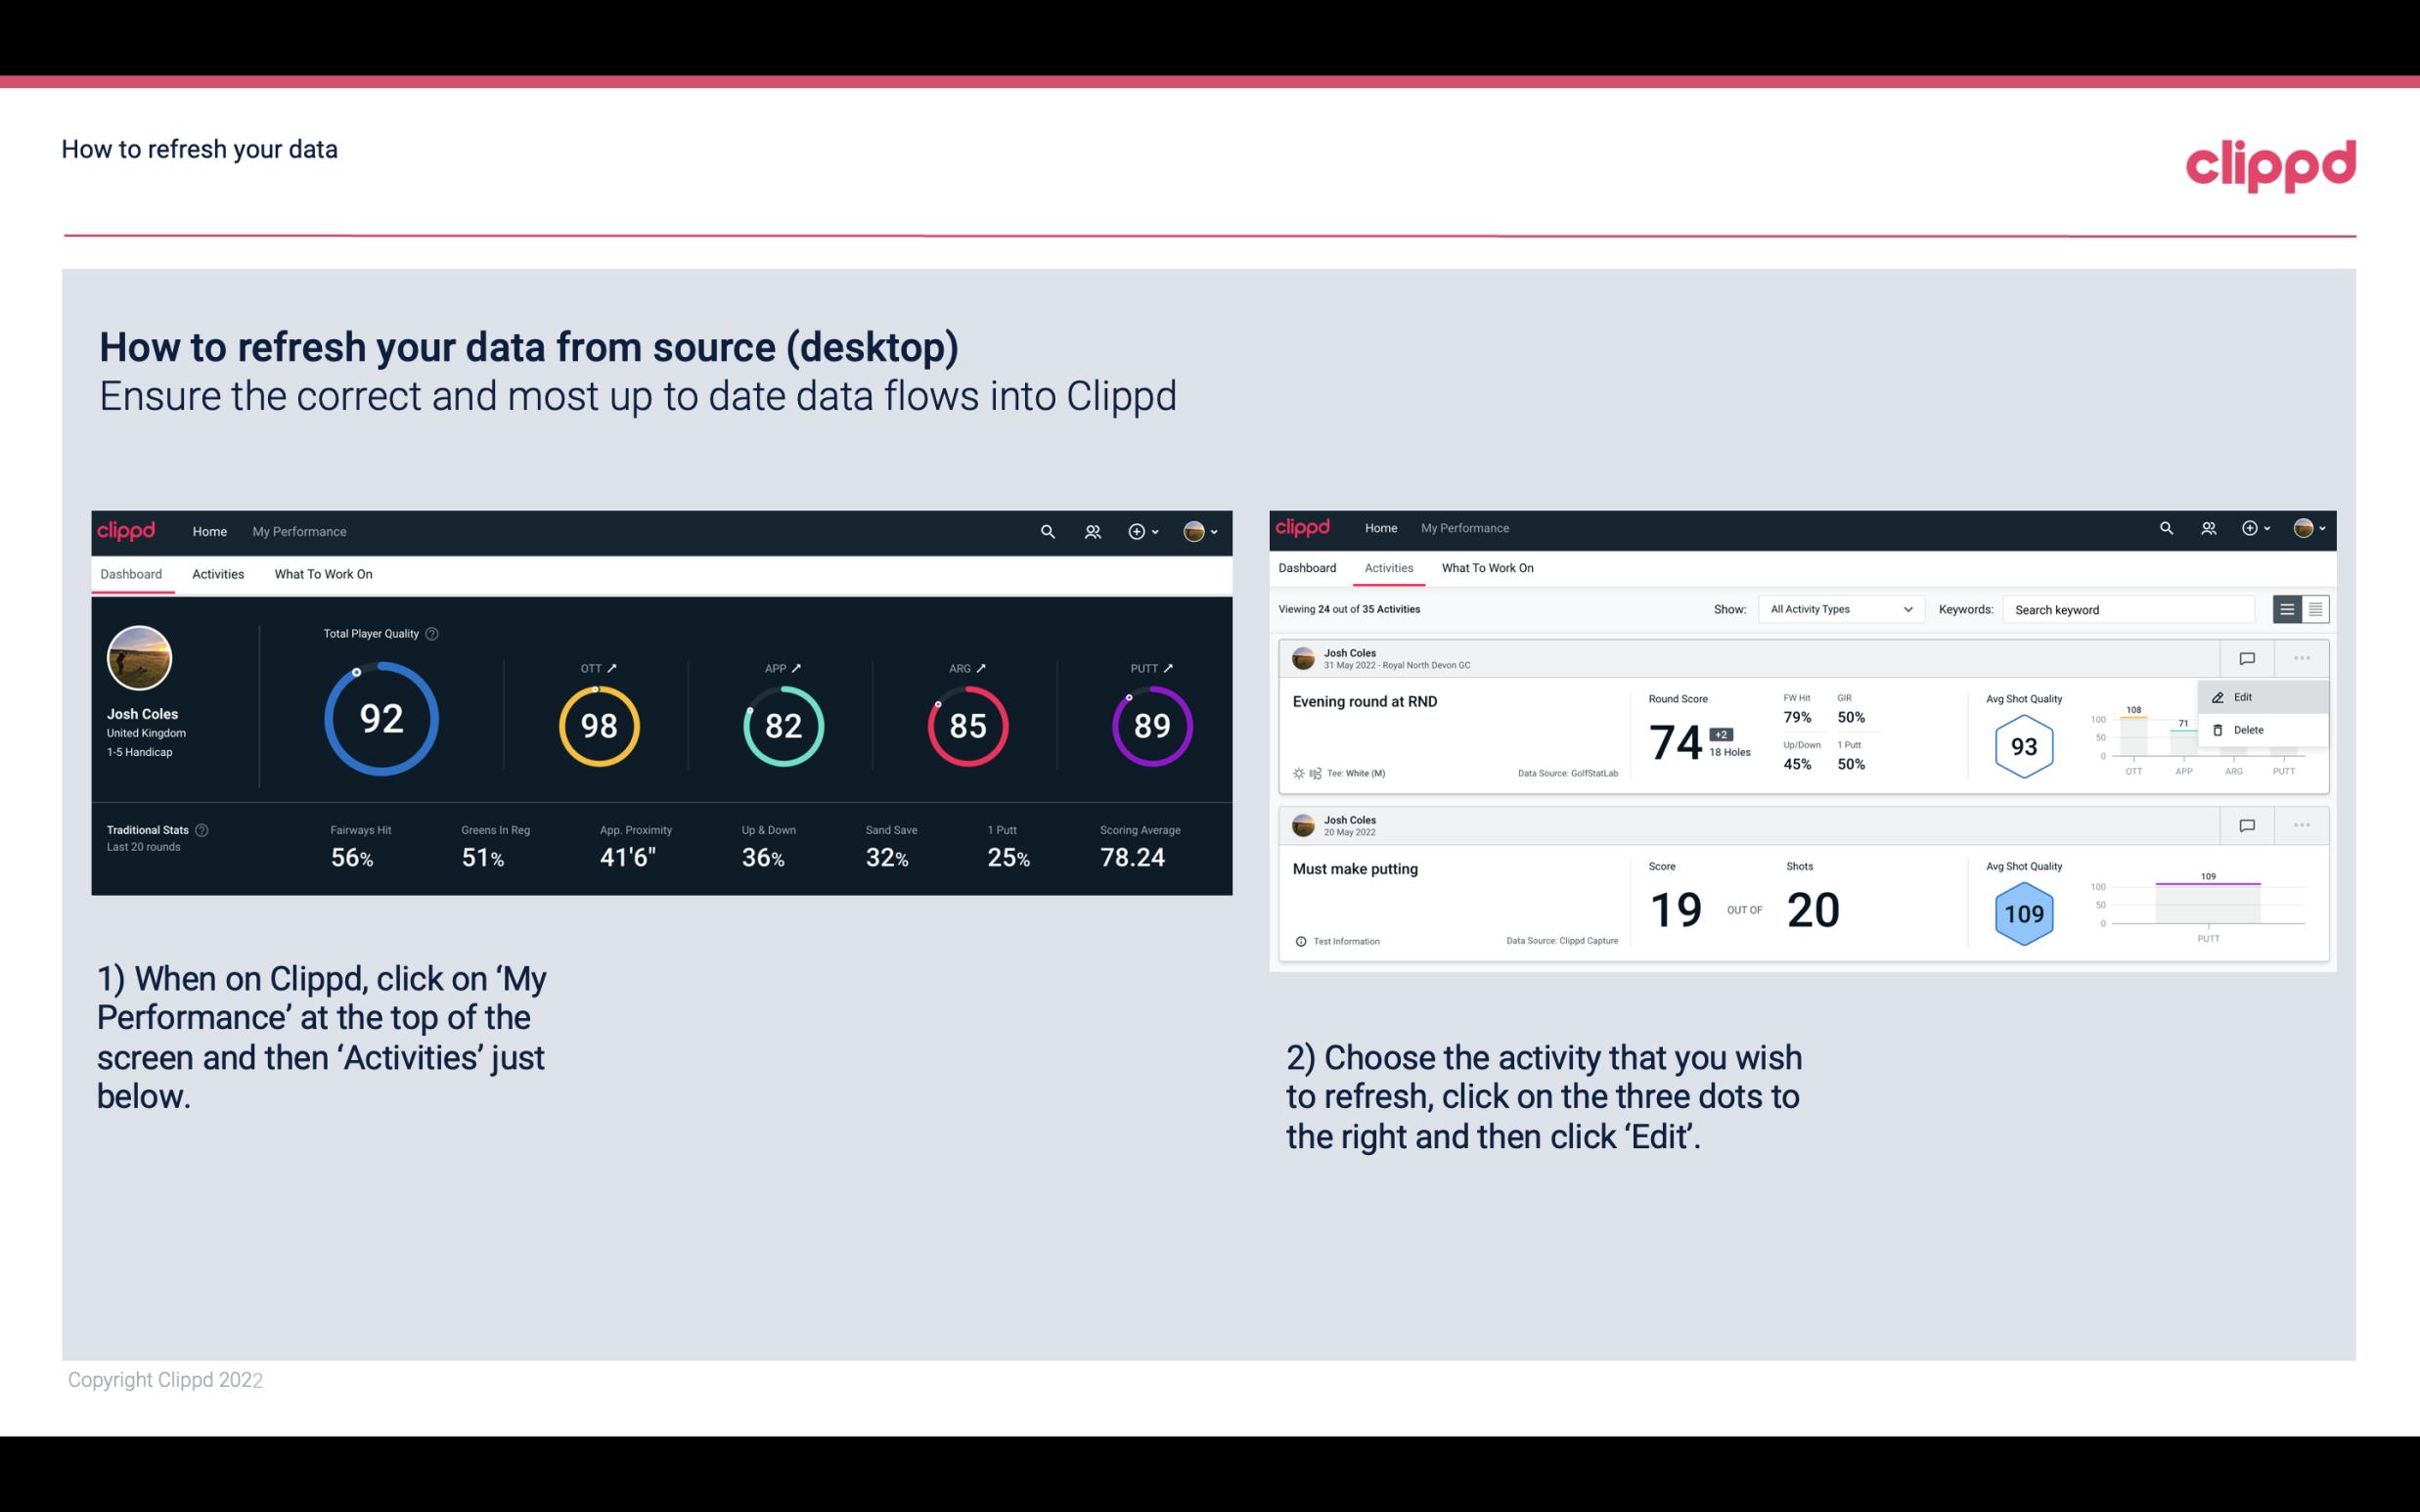Click My Performance navigation menu item
The width and height of the screenshot is (2420, 1512).
coord(299,531)
